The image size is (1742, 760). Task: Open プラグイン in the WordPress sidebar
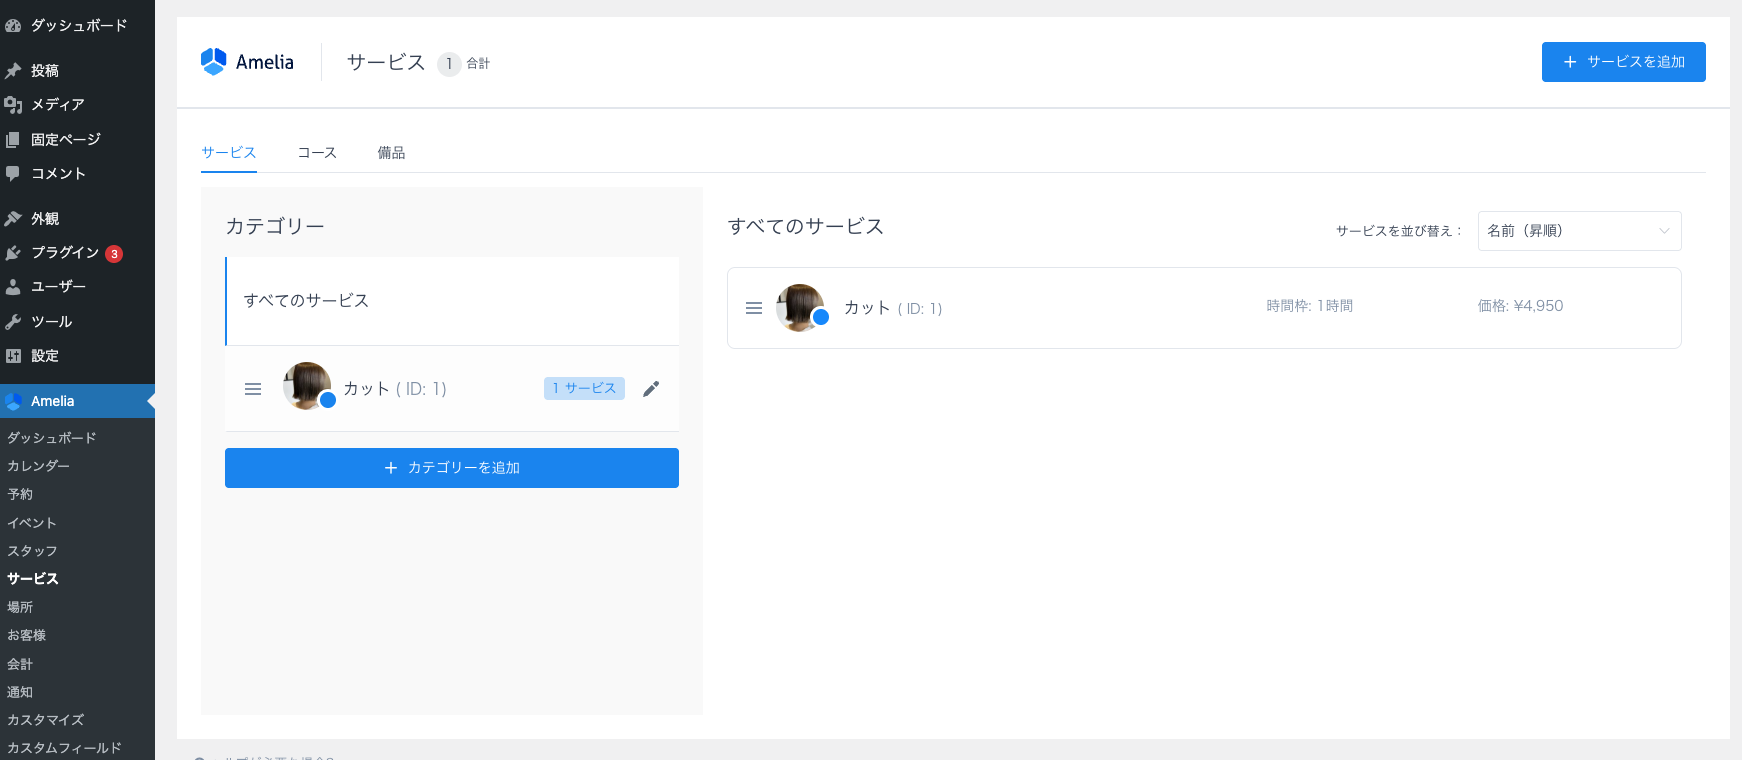point(64,253)
